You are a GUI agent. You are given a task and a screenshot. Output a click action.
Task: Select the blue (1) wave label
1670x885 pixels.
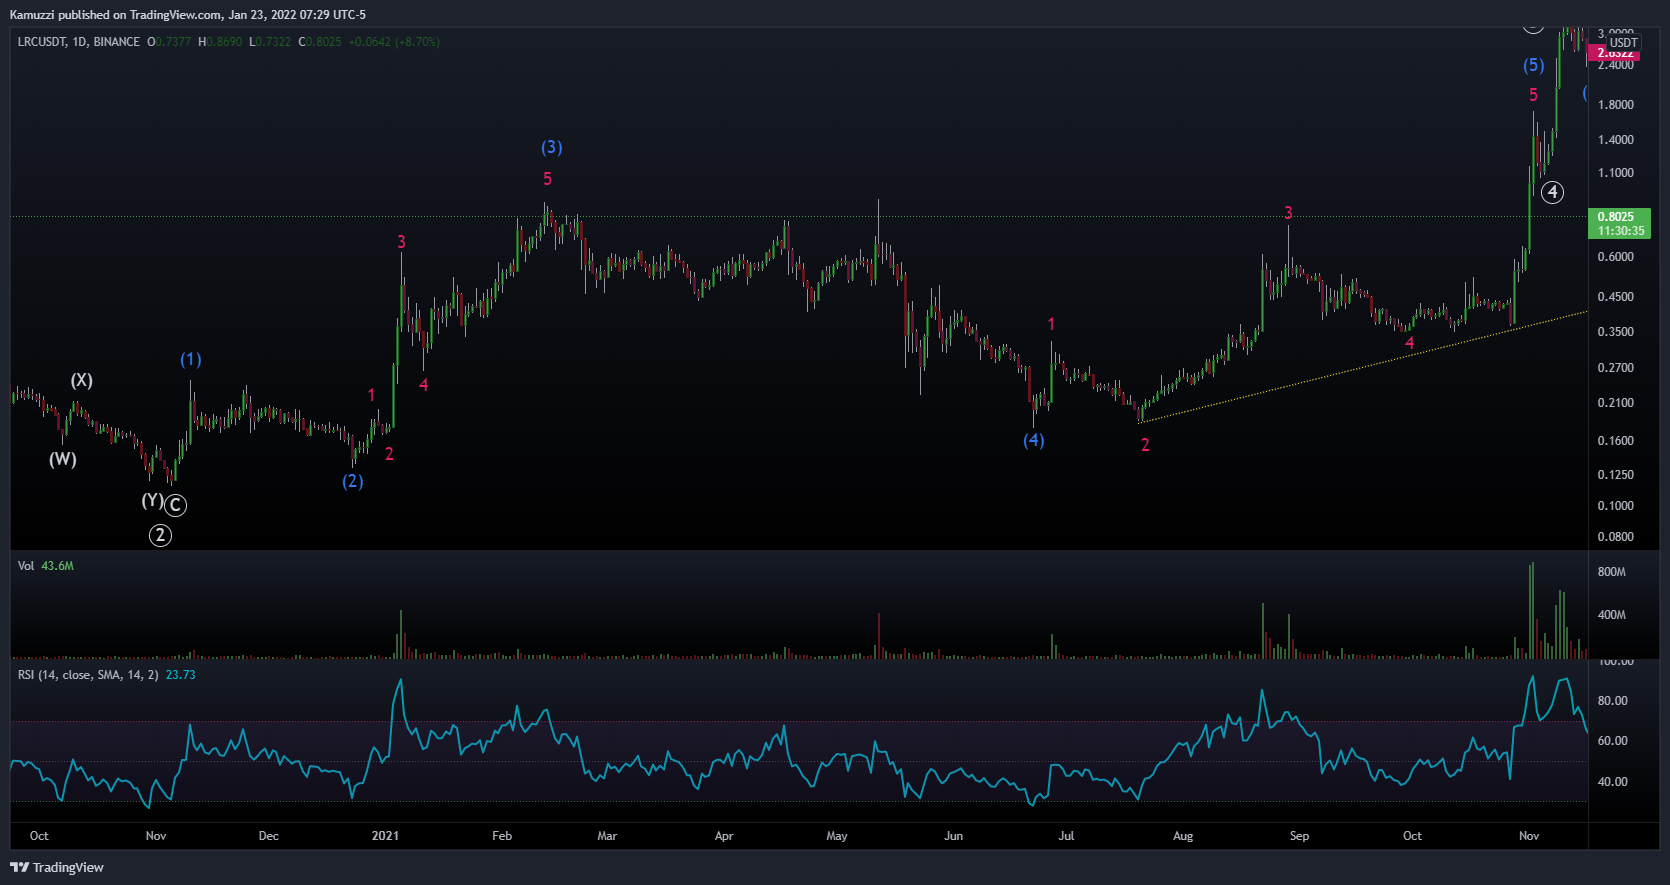pos(191,359)
